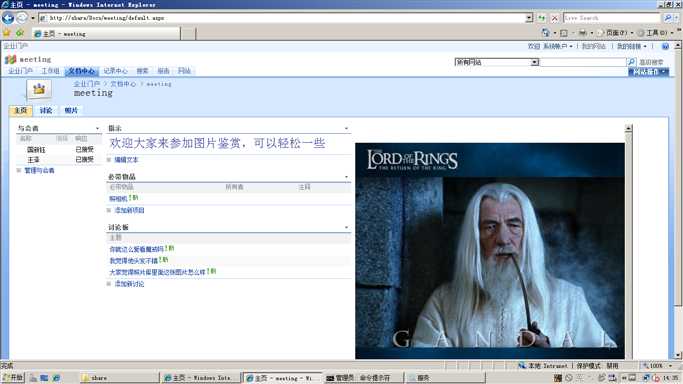Click the red Stop icon
683x384 pixels.
[555, 18]
